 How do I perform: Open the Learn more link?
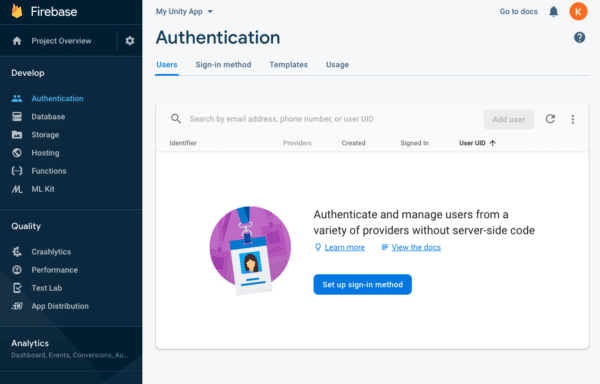[344, 247]
